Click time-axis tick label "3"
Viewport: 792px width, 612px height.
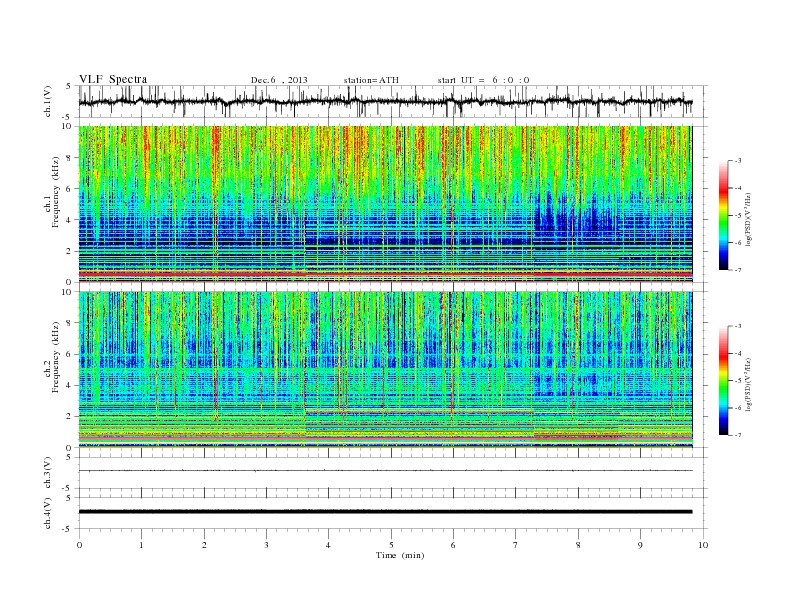point(266,545)
